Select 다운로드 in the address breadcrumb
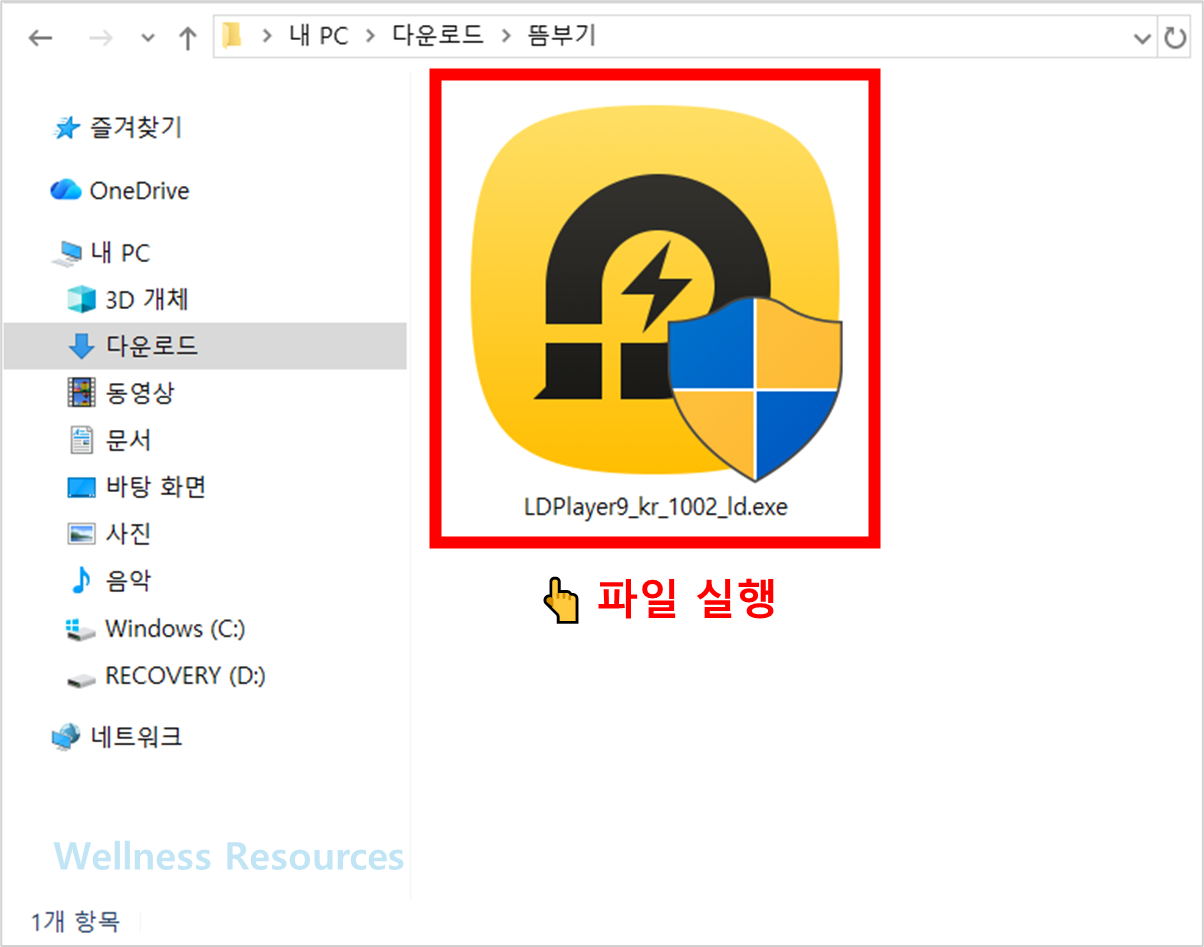 (438, 37)
